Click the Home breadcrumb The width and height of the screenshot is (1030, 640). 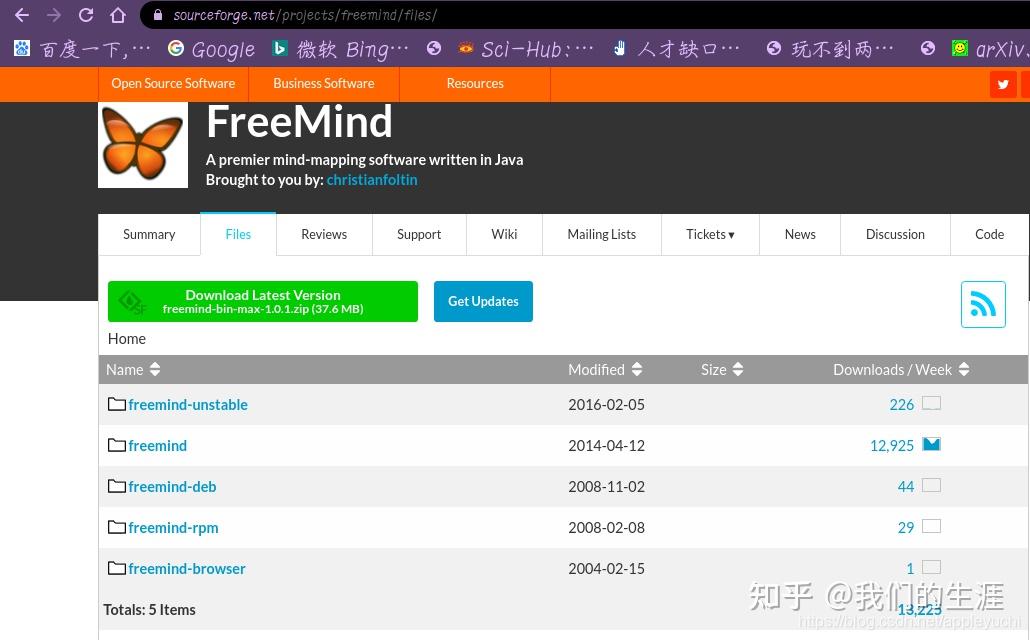(127, 339)
